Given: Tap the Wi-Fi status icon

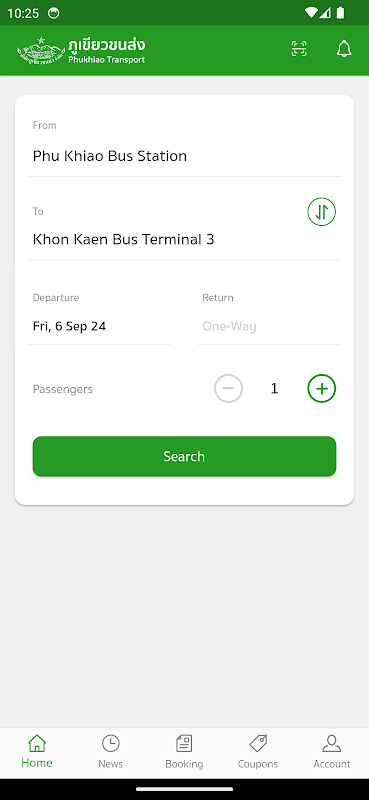Looking at the screenshot, I should 310,13.
